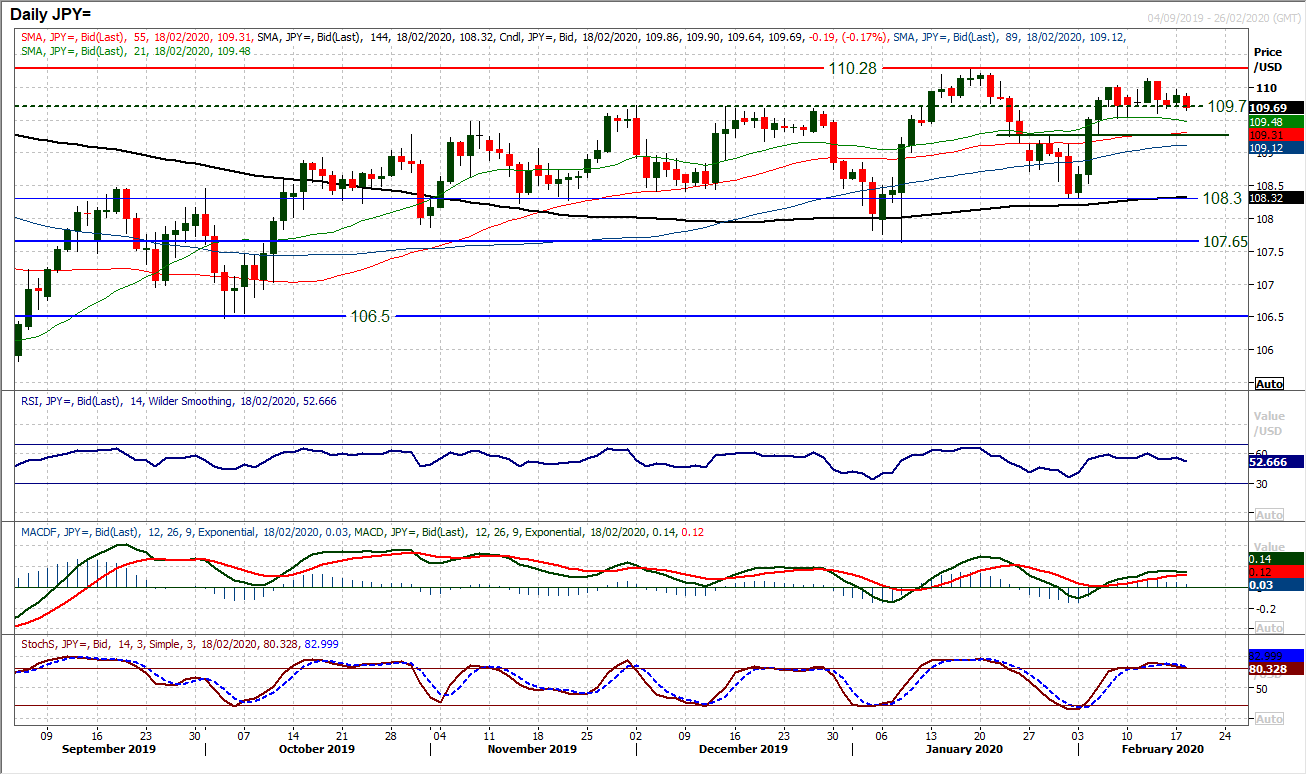This screenshot has width=1307, height=775.
Task: Click the black 109.69 last price tag
Action: click(x=1277, y=107)
